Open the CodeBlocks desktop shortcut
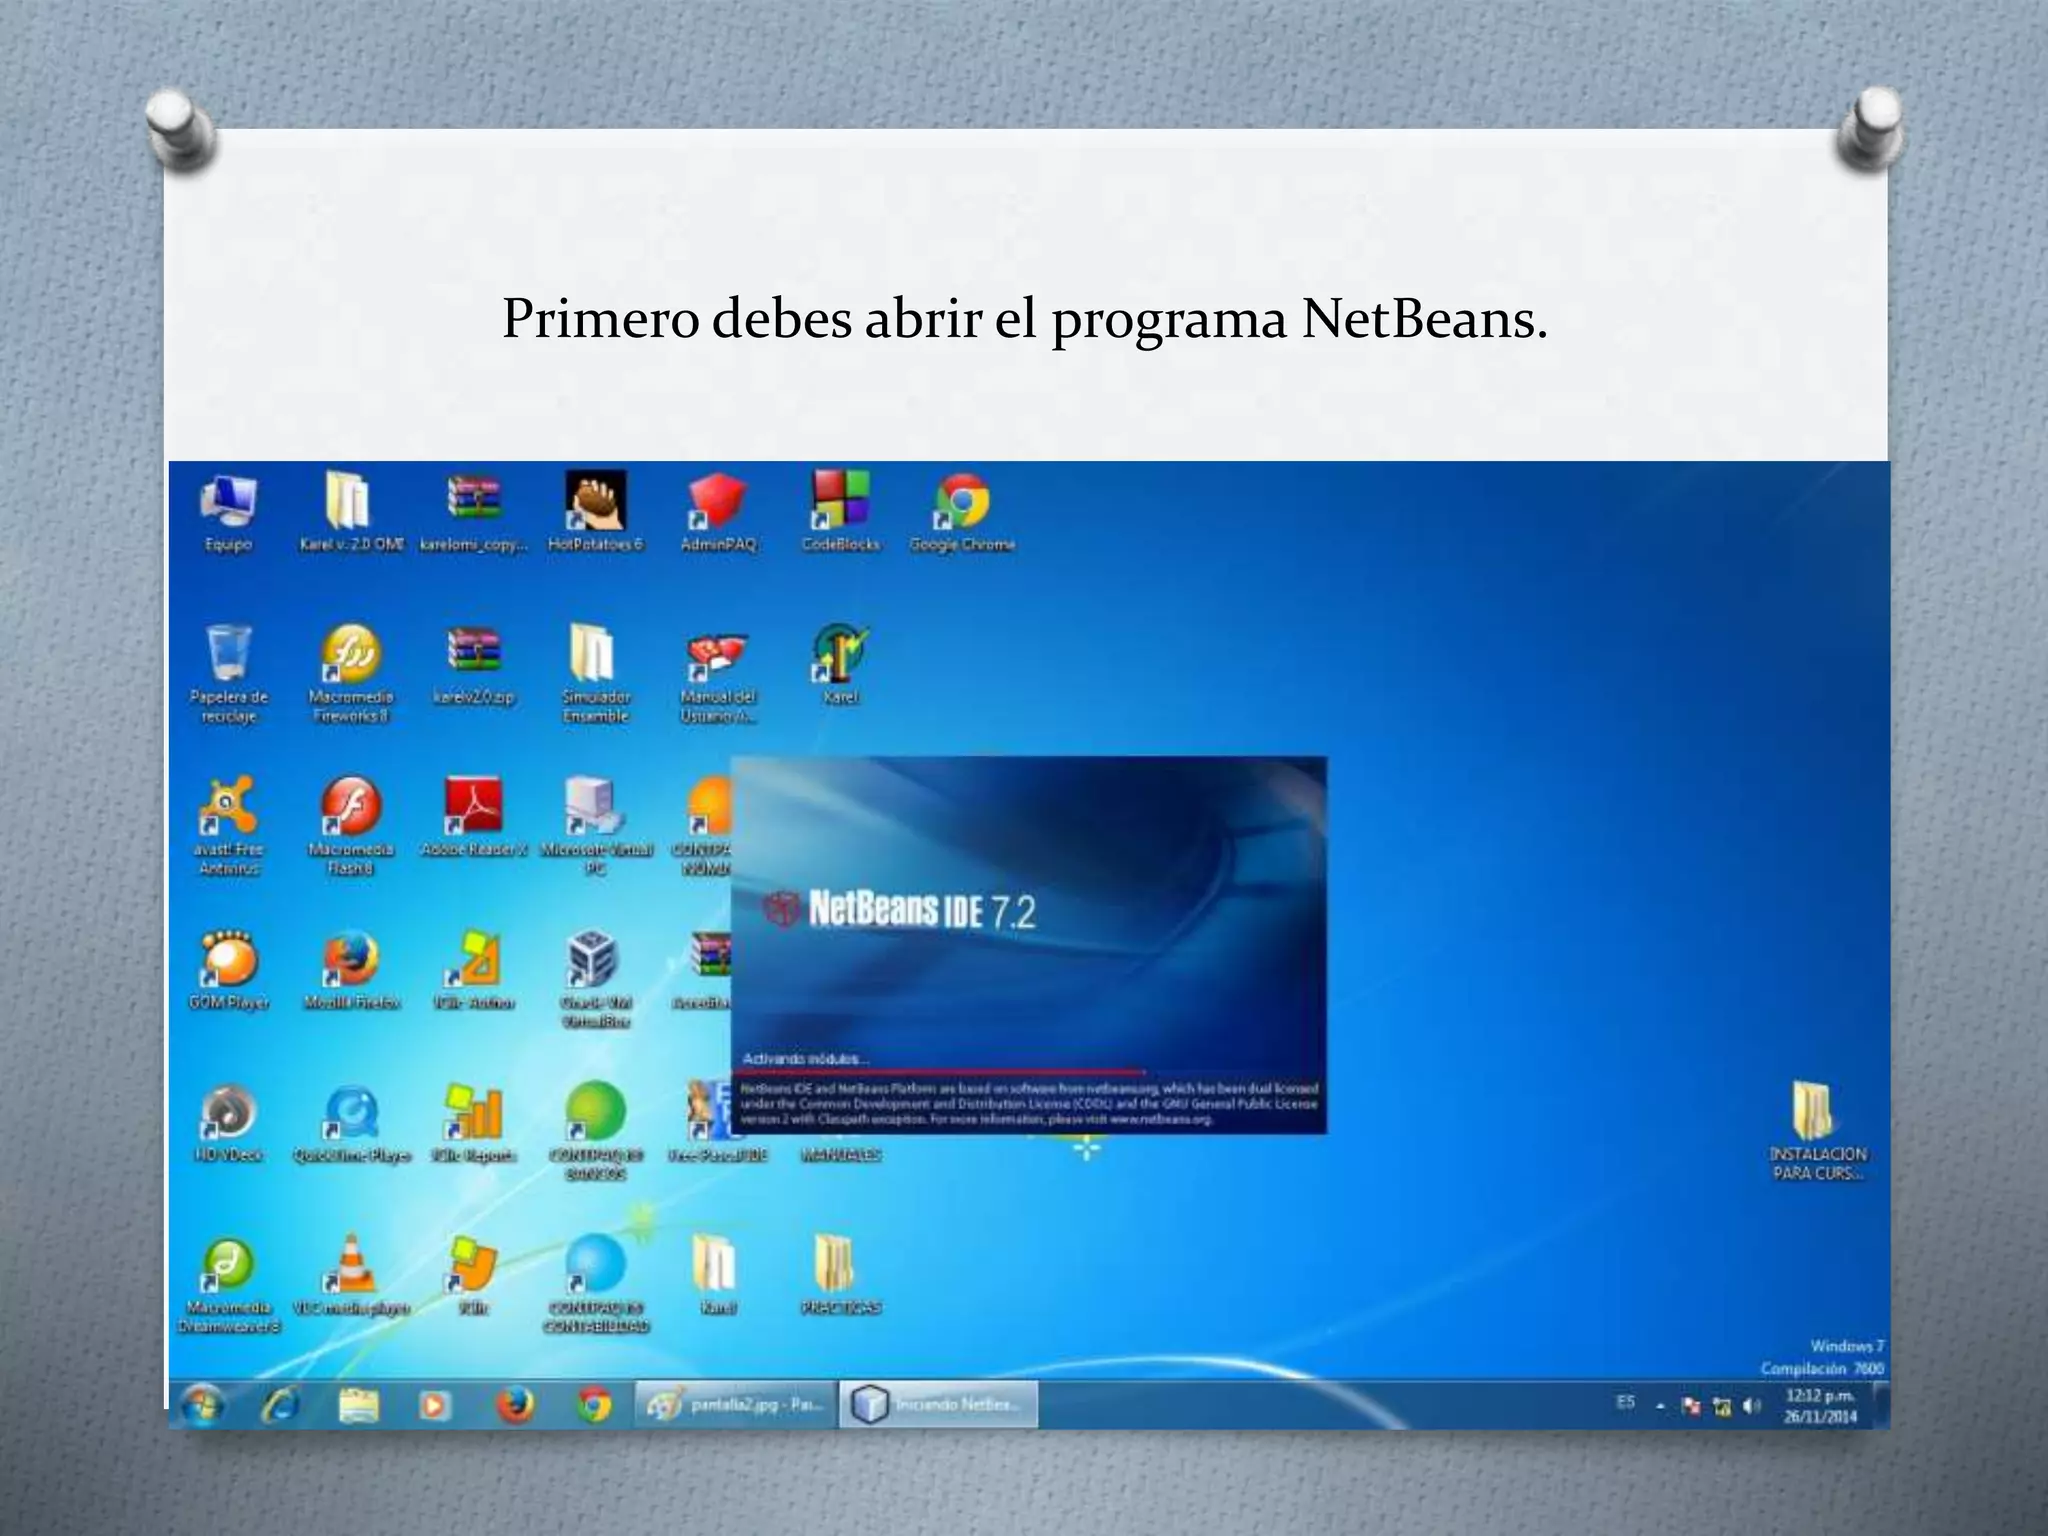The height and width of the screenshot is (1536, 2048). (840, 513)
